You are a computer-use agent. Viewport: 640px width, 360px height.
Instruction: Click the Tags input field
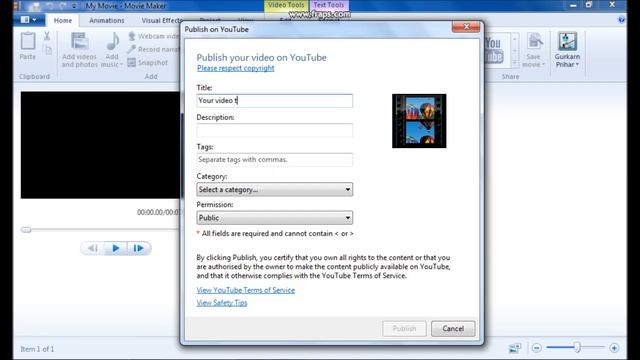tap(274, 160)
